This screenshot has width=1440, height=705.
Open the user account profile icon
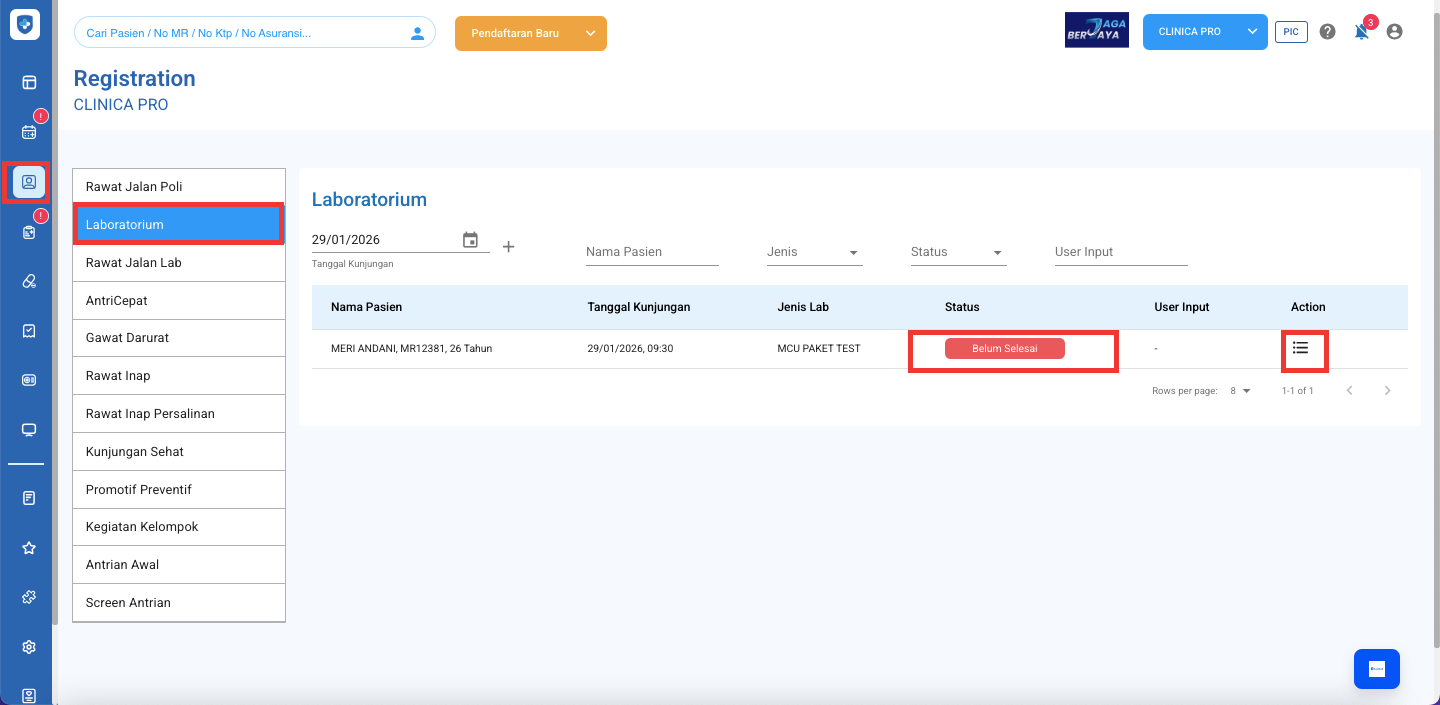click(1394, 32)
